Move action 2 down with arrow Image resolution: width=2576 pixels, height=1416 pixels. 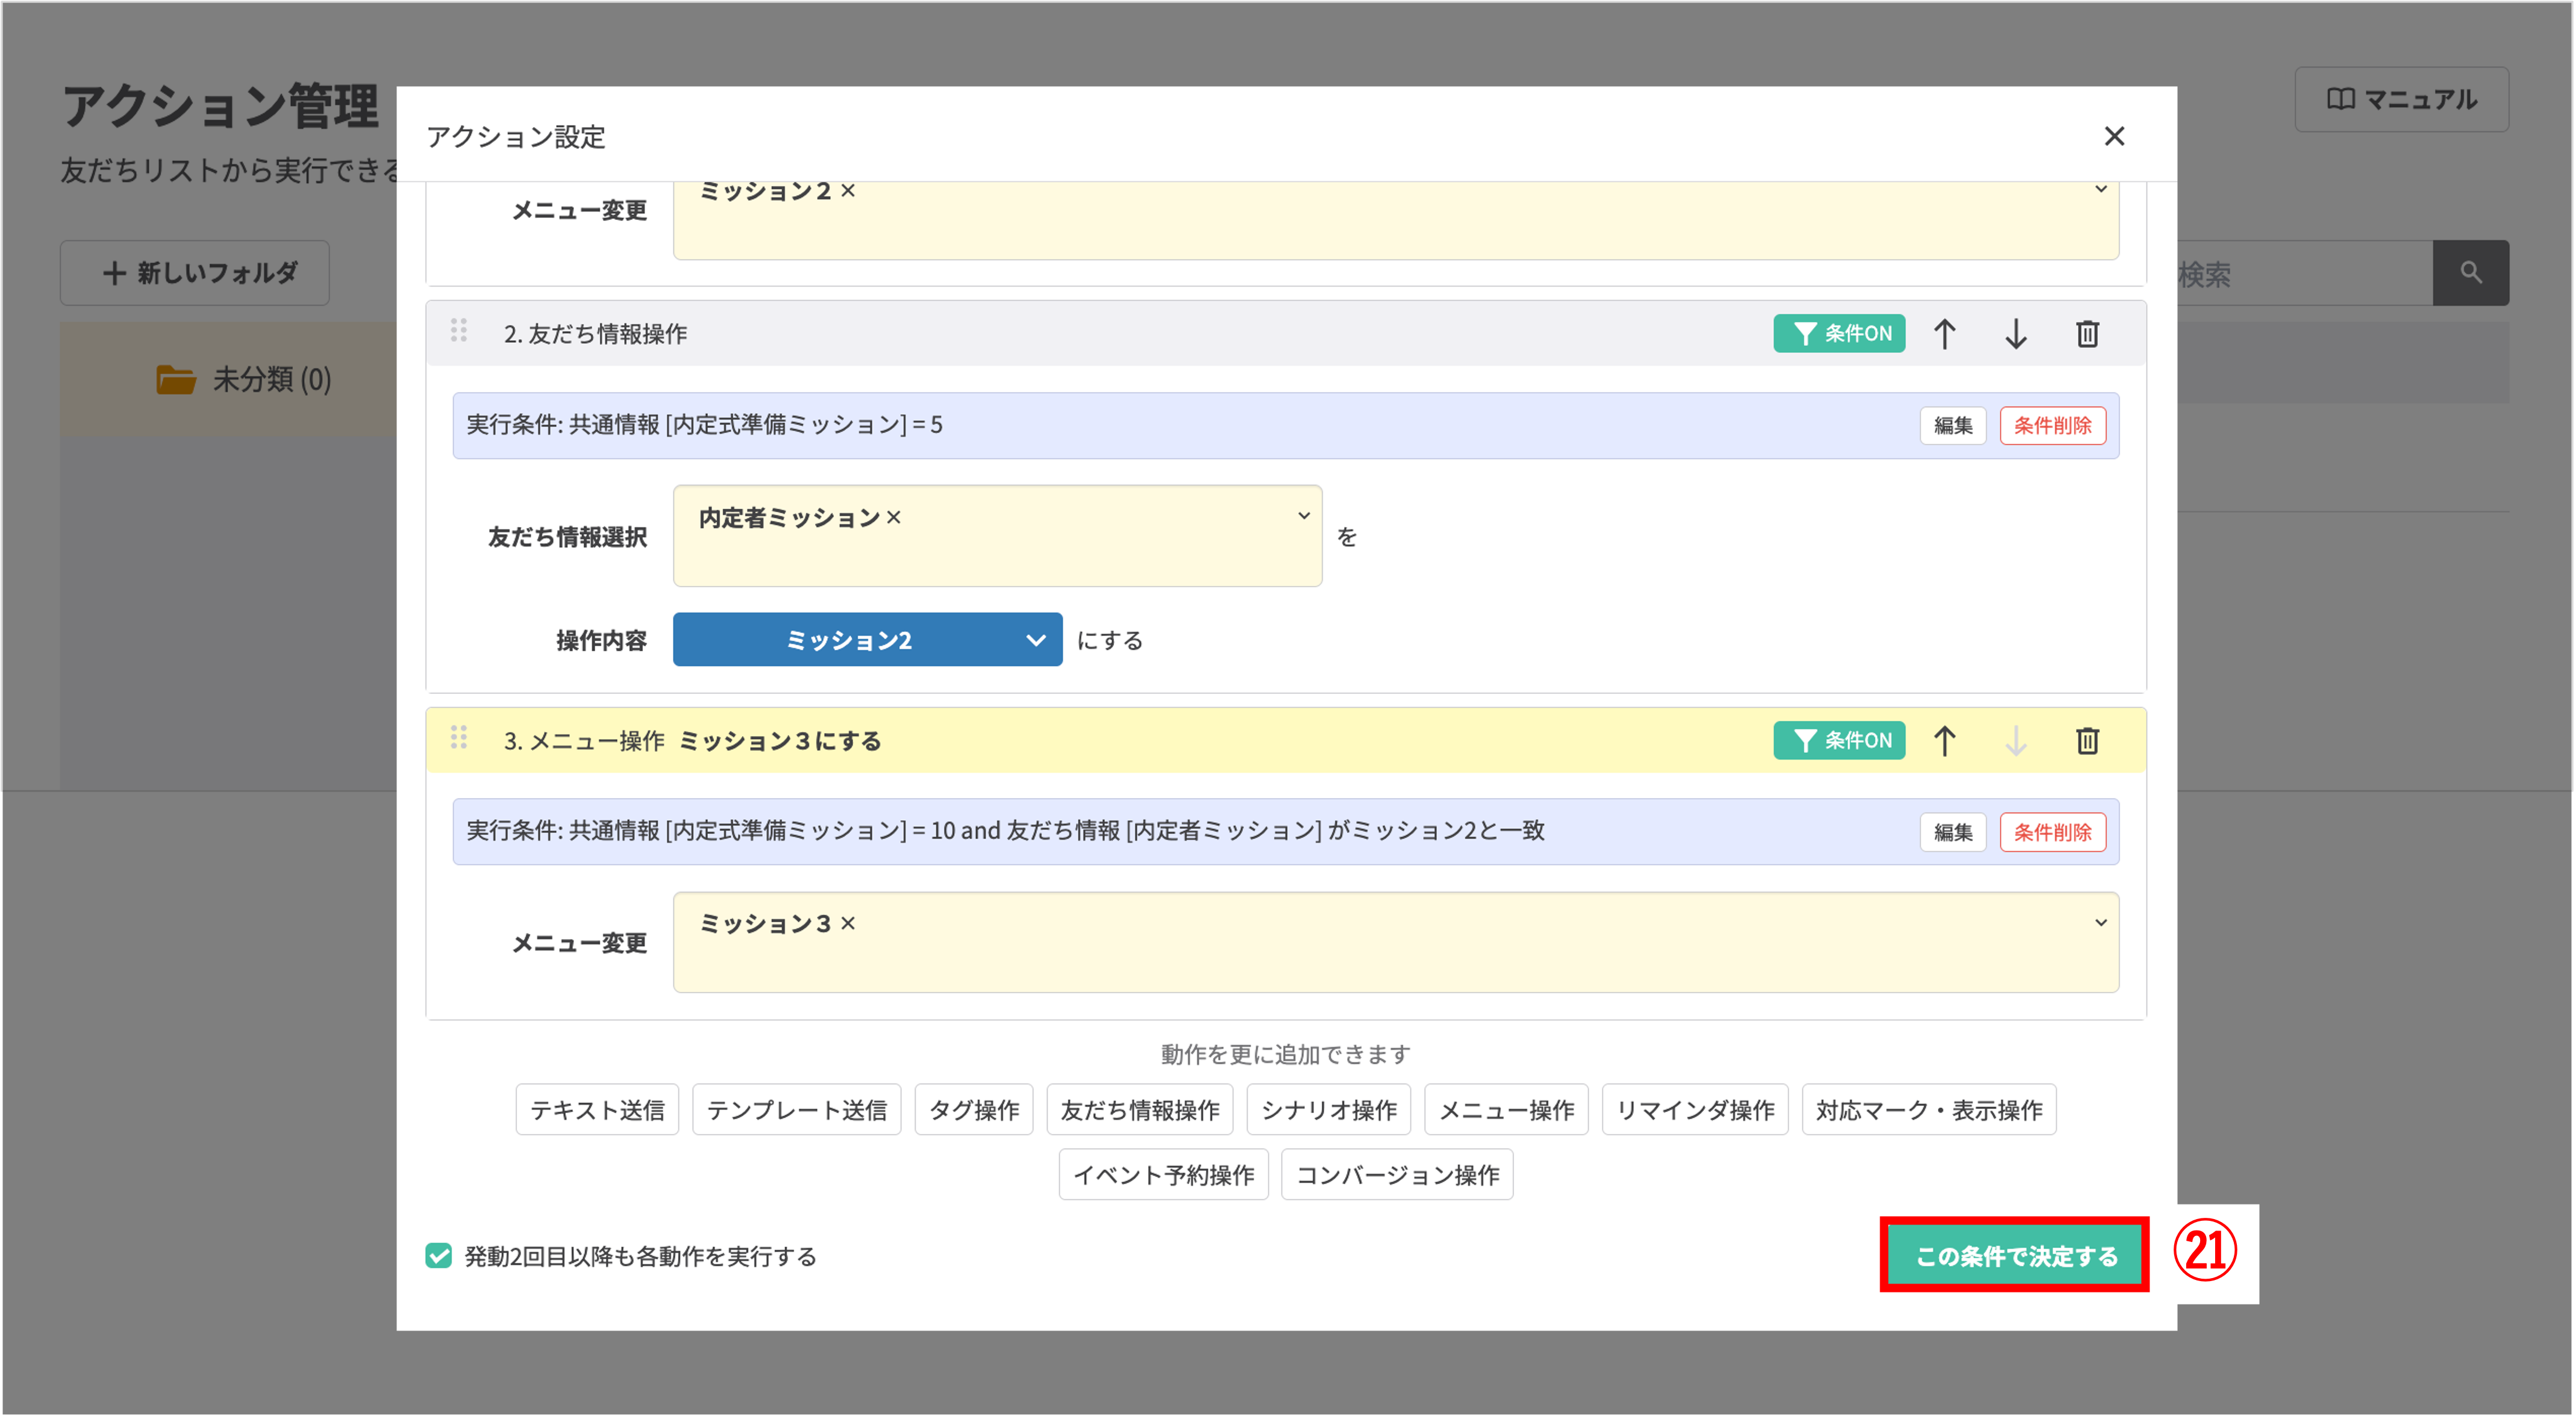pos(2016,334)
